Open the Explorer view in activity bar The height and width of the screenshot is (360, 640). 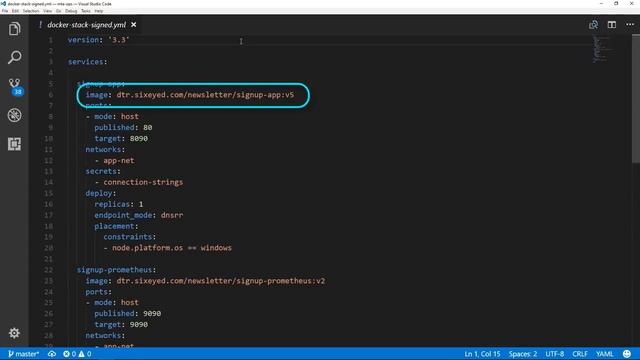pyautogui.click(x=14, y=29)
